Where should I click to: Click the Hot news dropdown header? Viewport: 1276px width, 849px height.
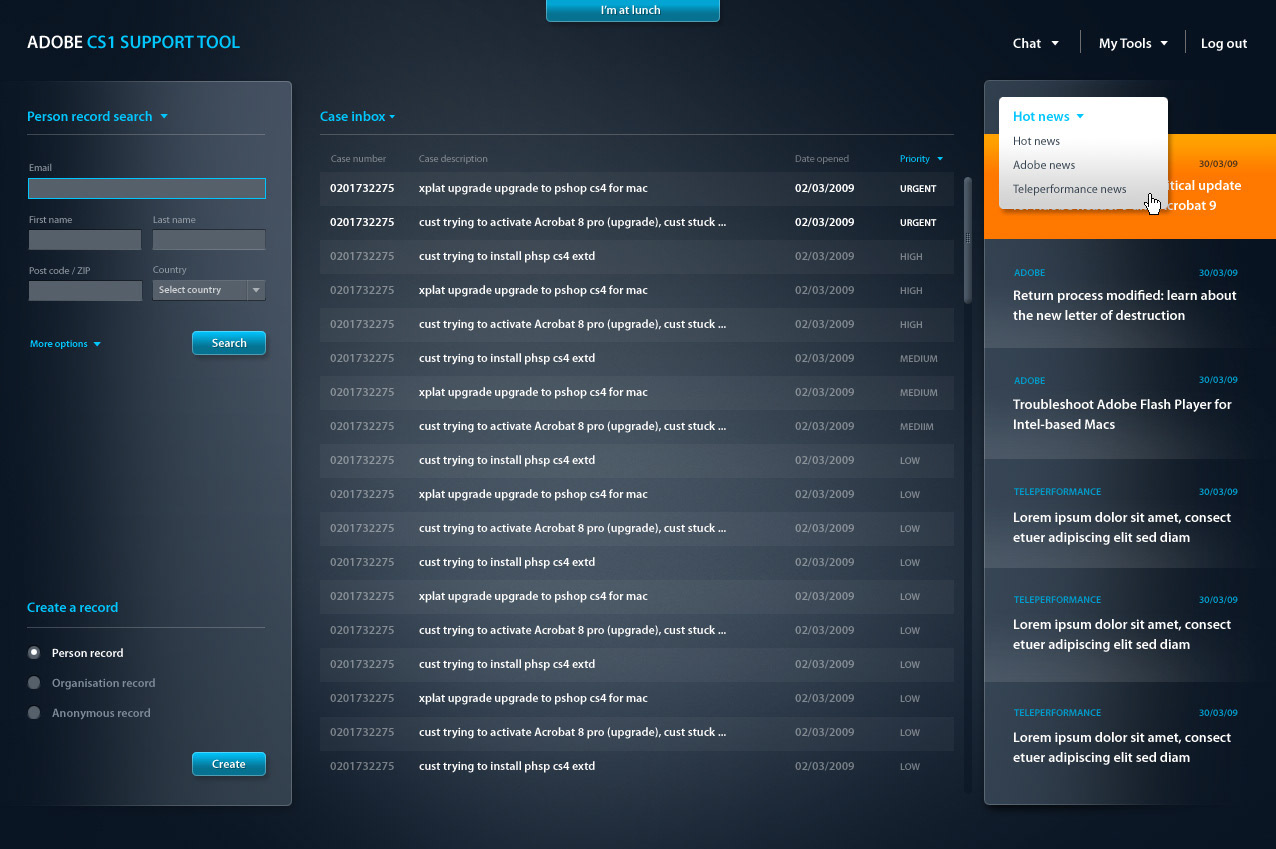click(x=1048, y=116)
